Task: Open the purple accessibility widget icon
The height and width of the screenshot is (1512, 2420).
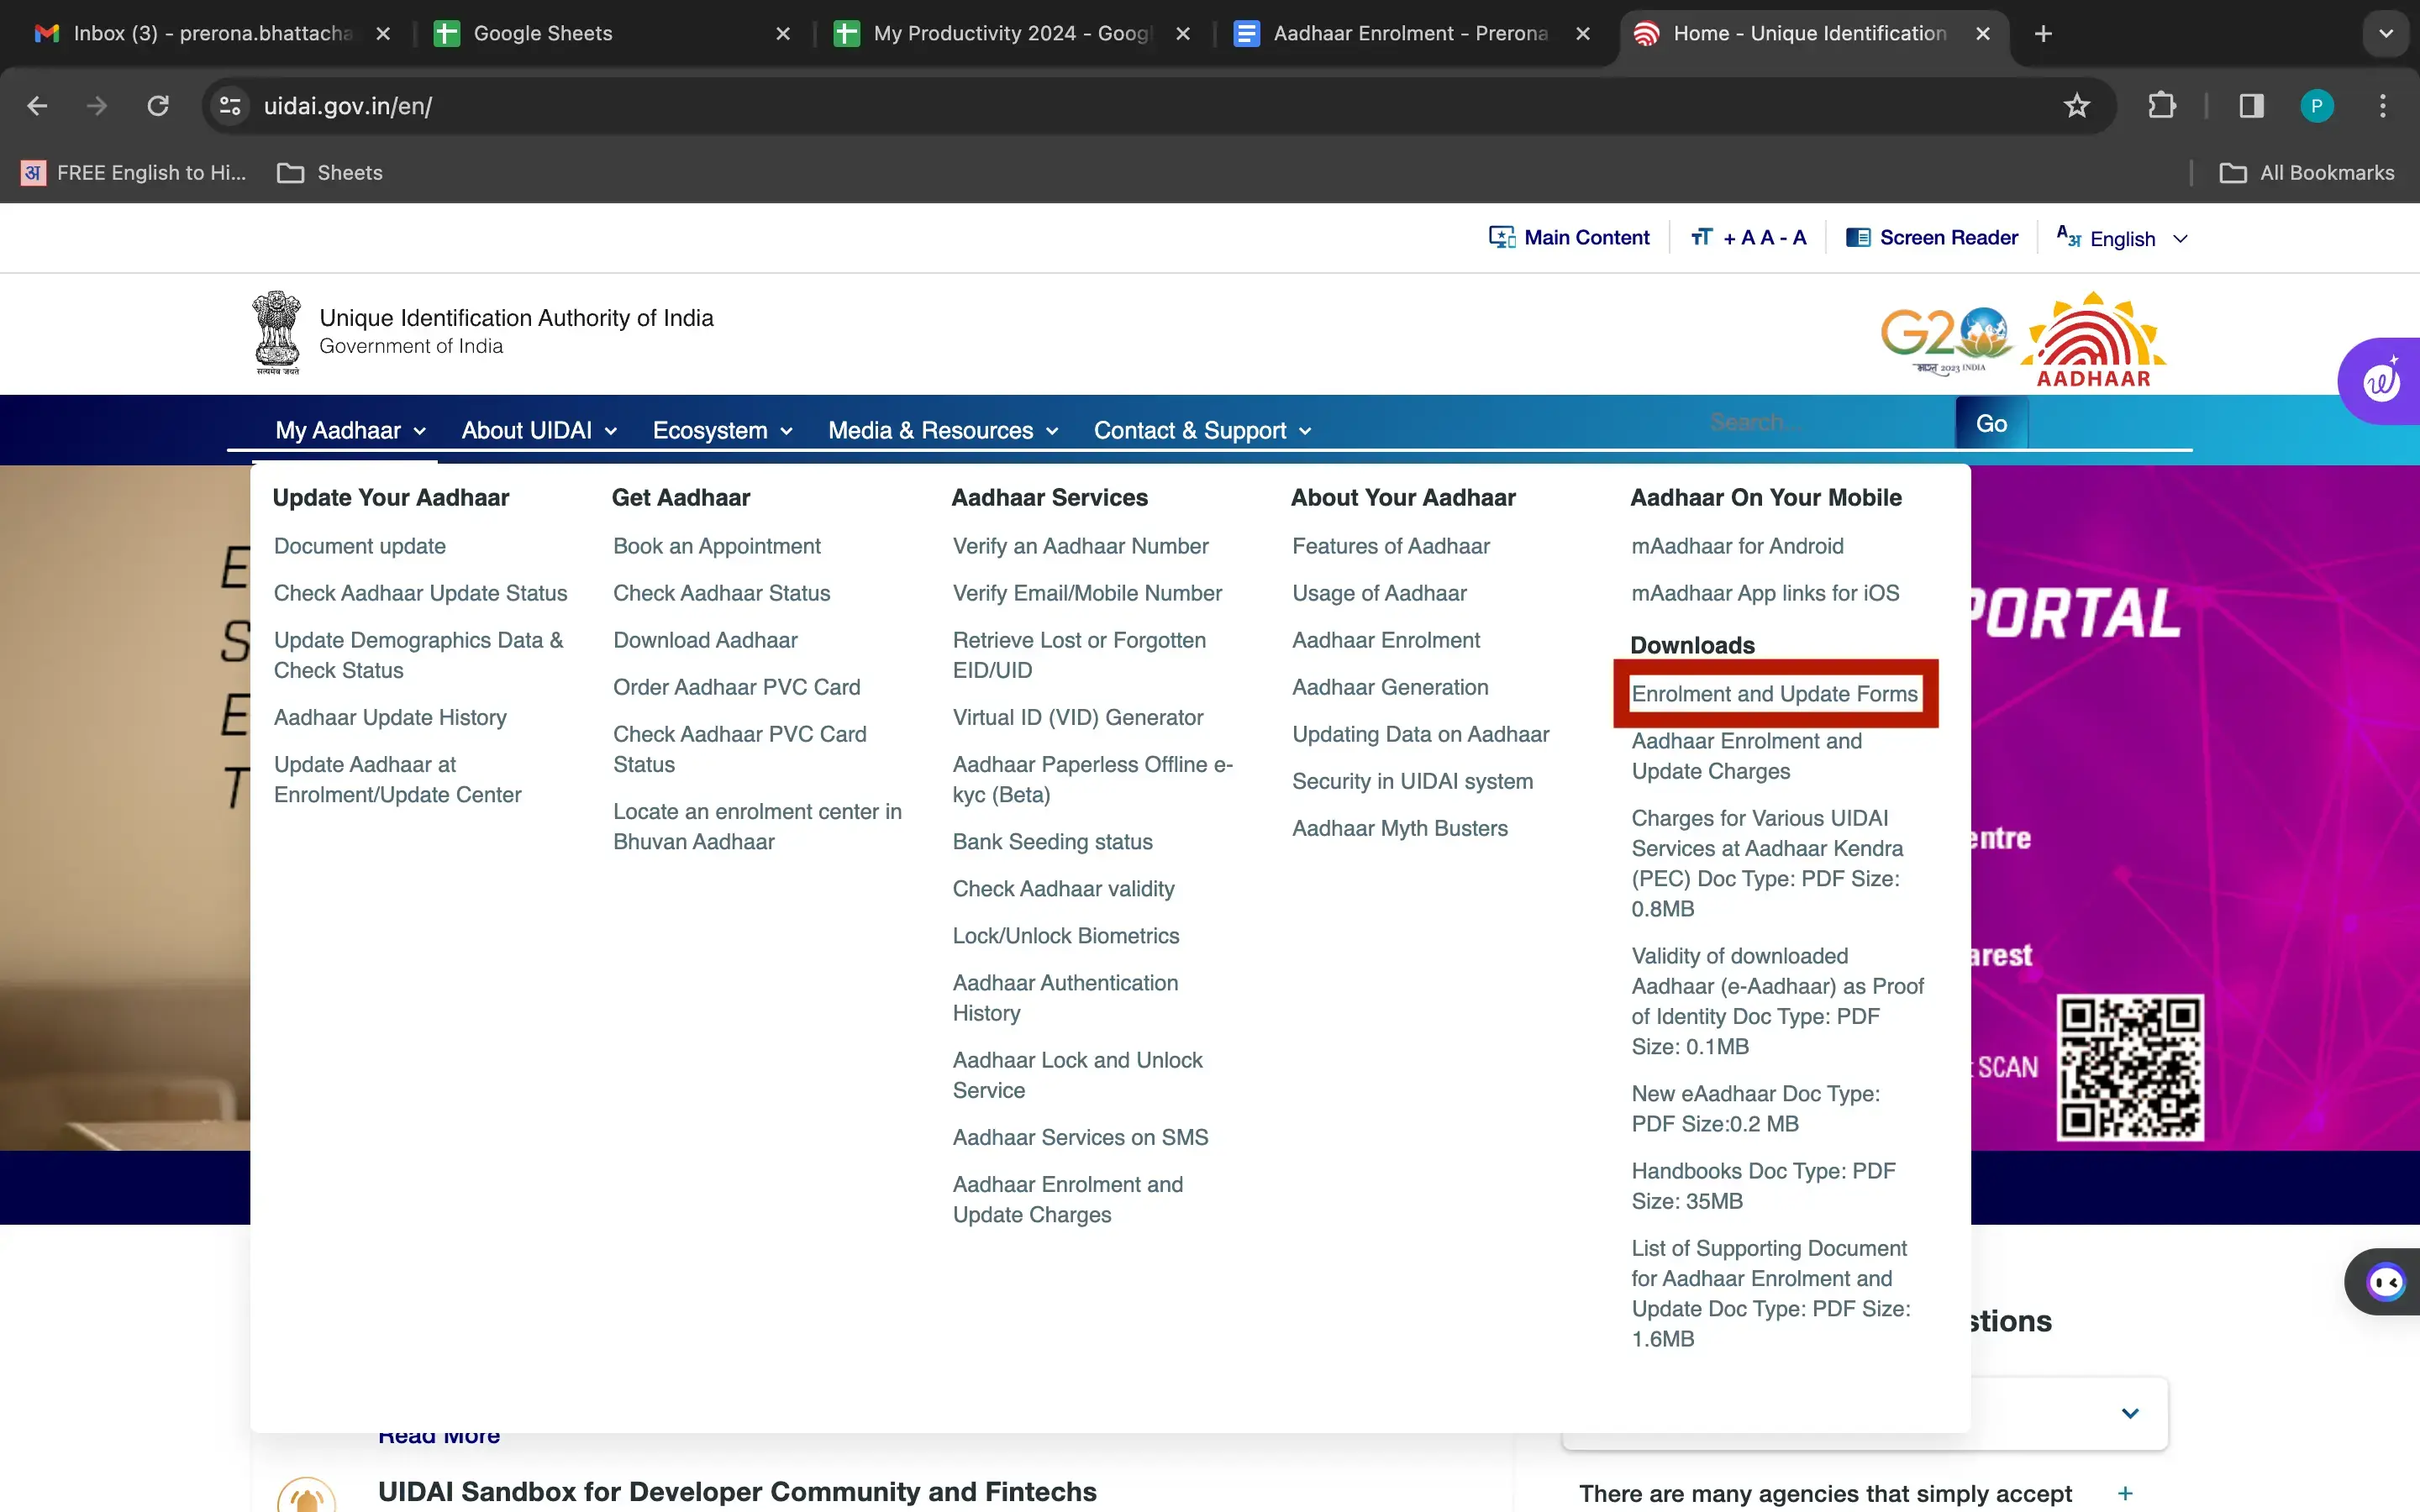Action: tap(2381, 381)
